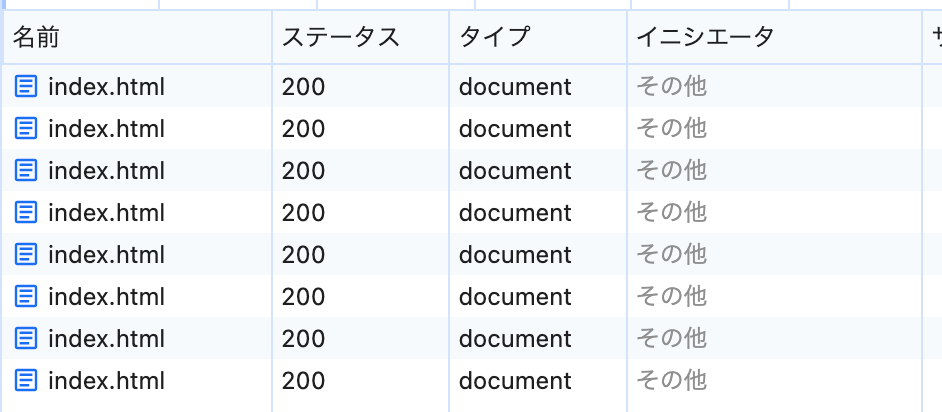Sort requests by the 名前 column header
This screenshot has width=942, height=412.
pos(36,38)
